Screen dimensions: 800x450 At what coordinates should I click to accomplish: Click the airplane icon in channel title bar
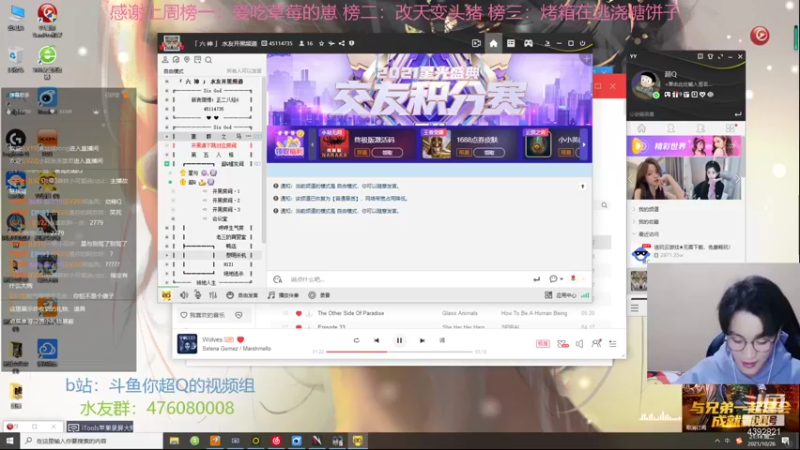click(x=331, y=43)
